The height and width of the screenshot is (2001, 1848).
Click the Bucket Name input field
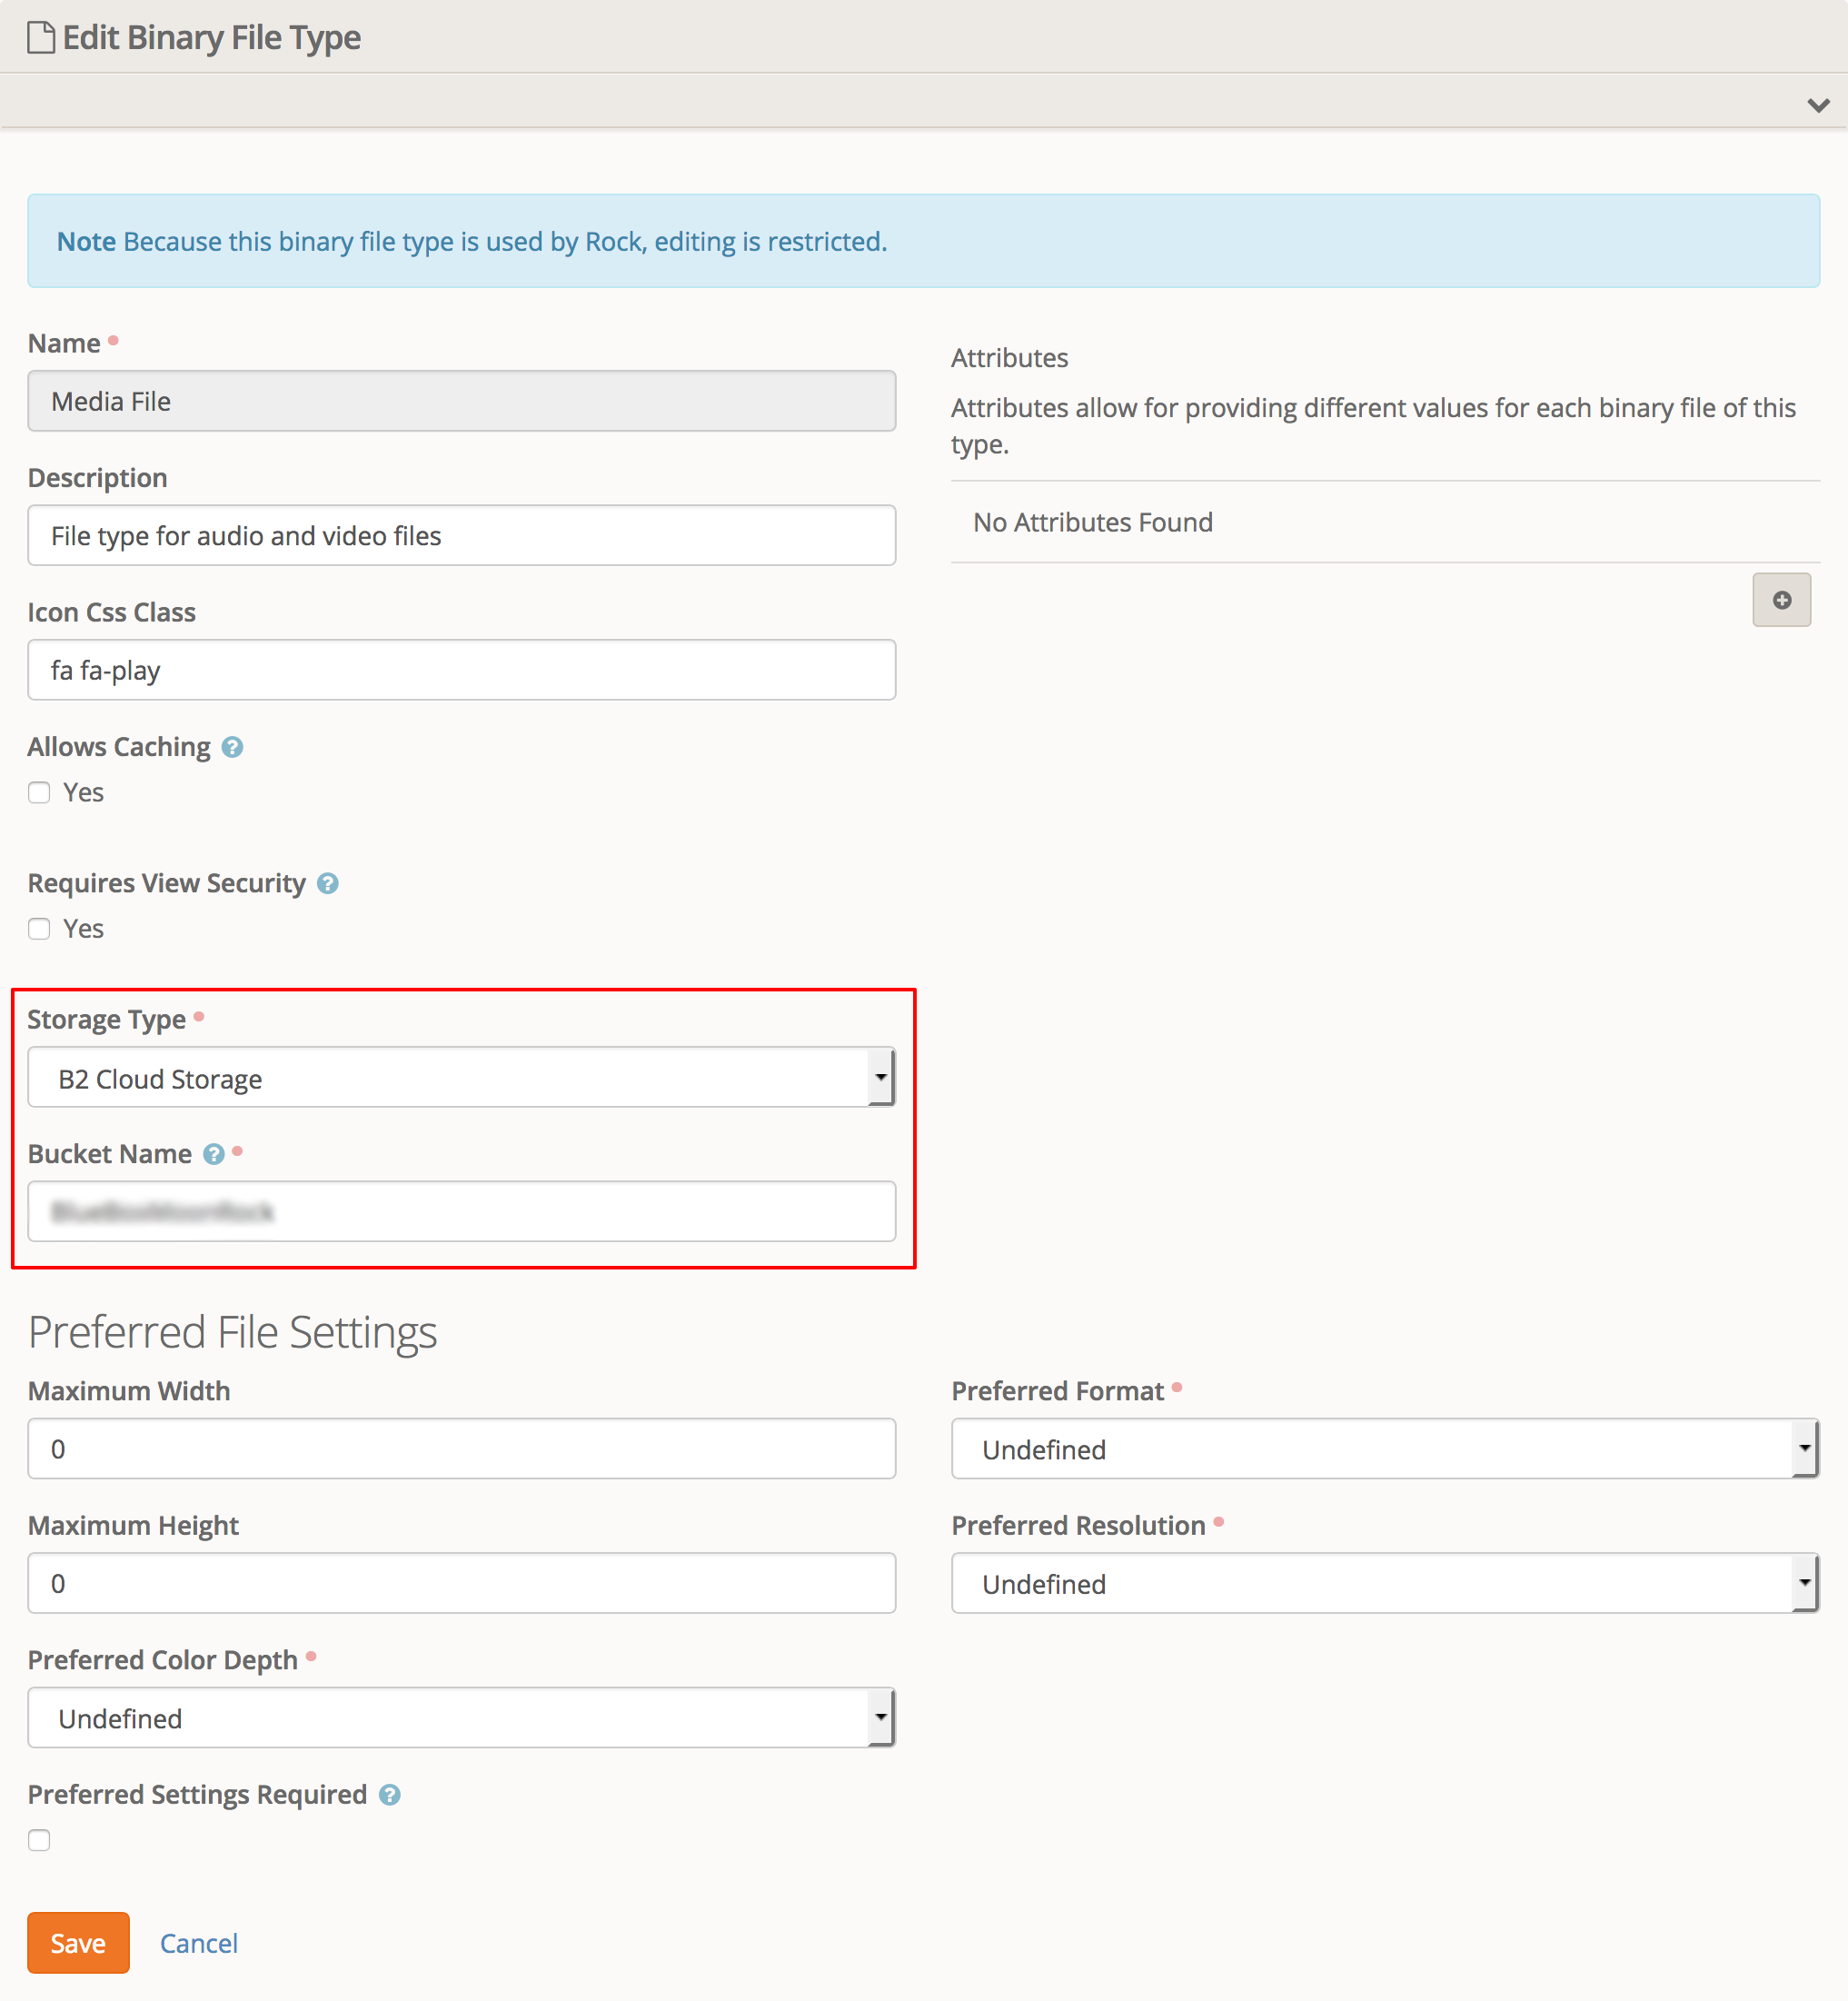click(462, 1213)
